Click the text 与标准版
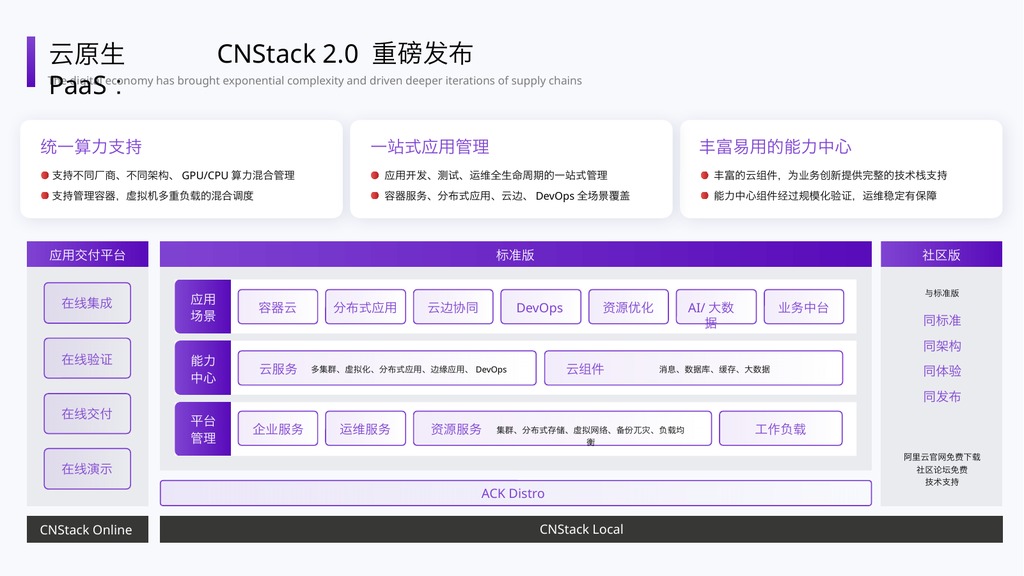Screen dimensions: 1024x576 coord(942,293)
